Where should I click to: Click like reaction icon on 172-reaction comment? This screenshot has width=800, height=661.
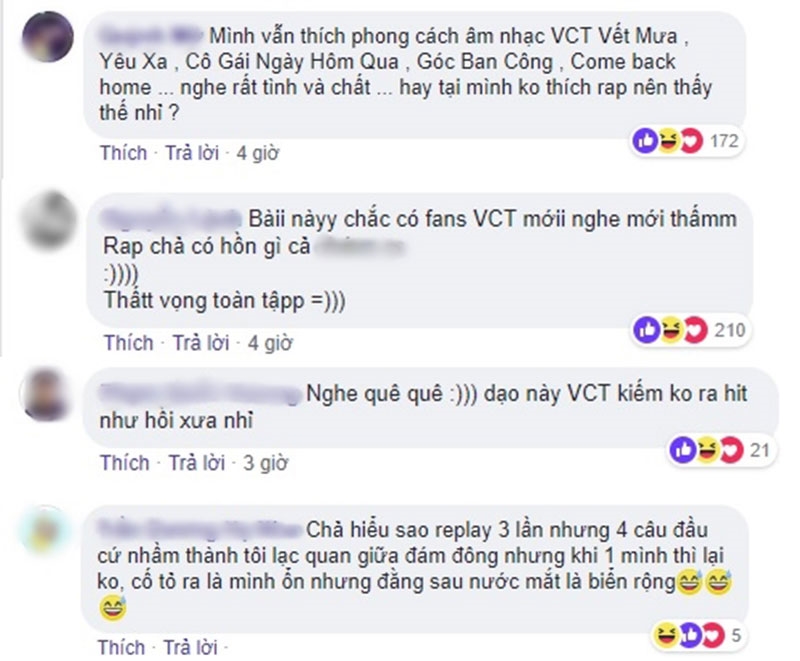pyautogui.click(x=645, y=141)
